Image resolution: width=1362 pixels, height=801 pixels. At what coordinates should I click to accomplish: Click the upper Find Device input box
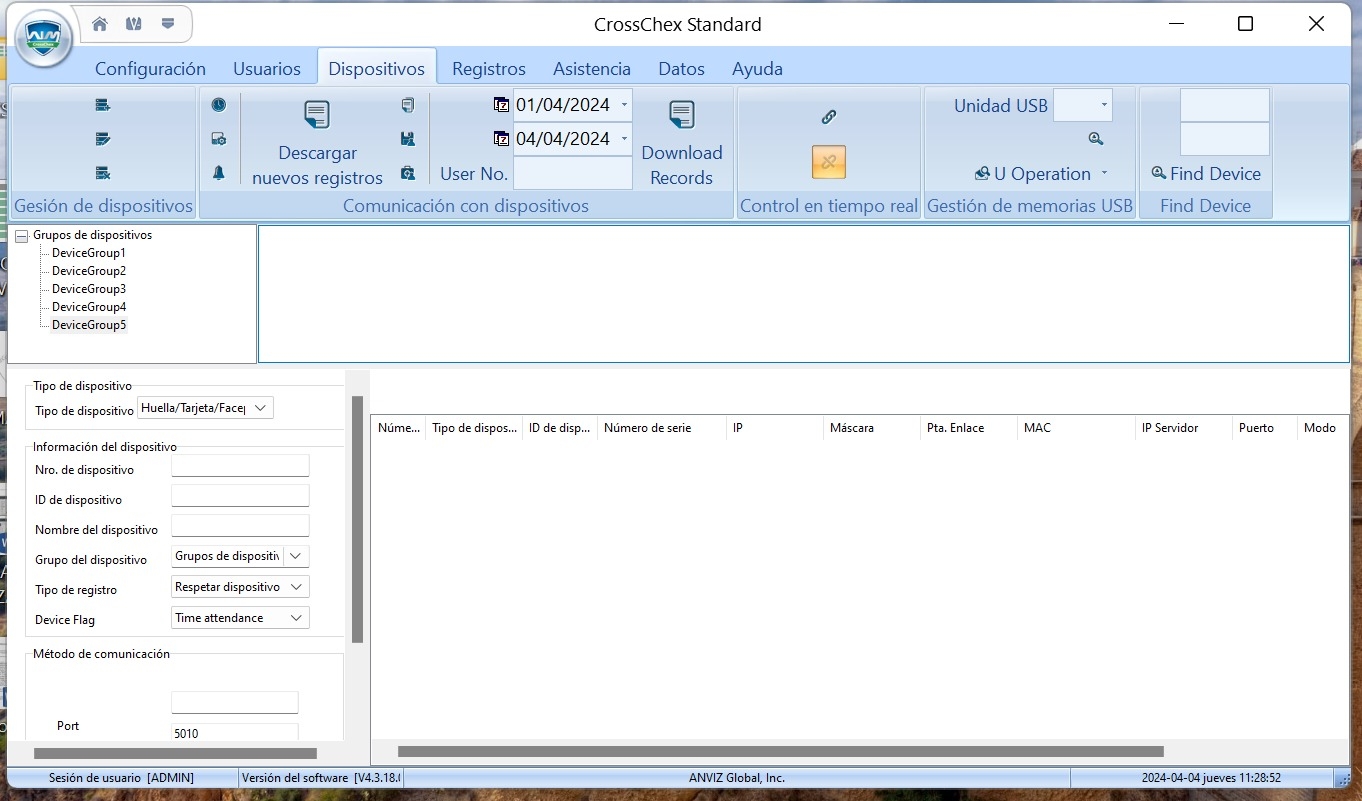click(x=1225, y=105)
